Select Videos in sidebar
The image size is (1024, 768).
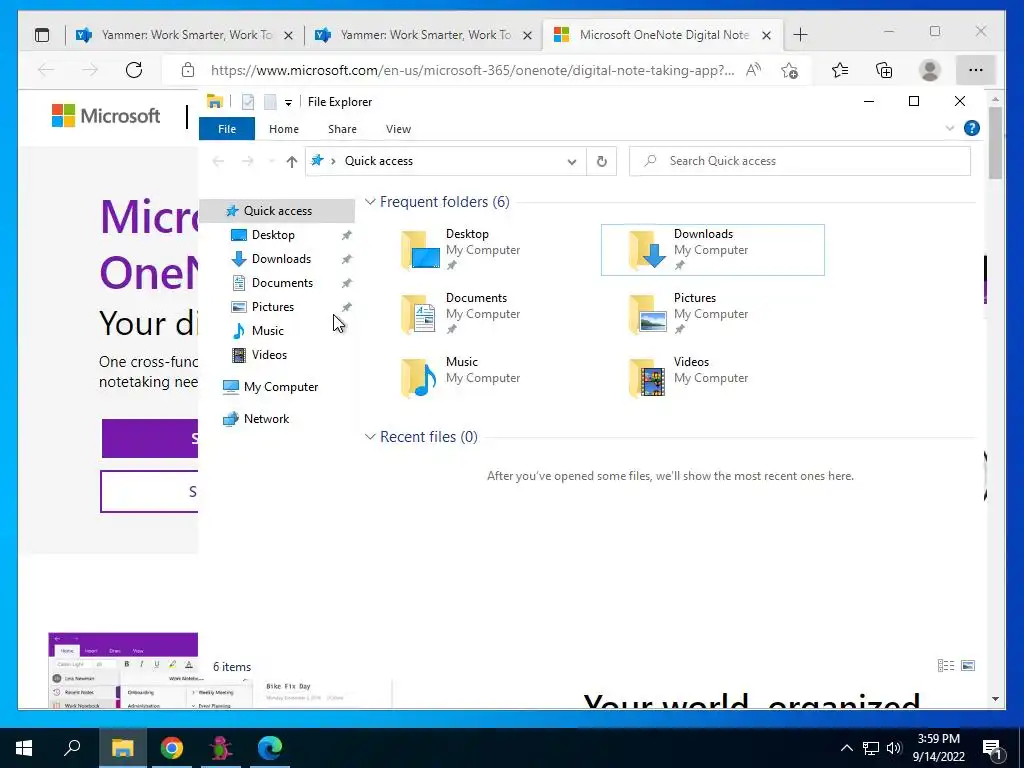pos(269,355)
